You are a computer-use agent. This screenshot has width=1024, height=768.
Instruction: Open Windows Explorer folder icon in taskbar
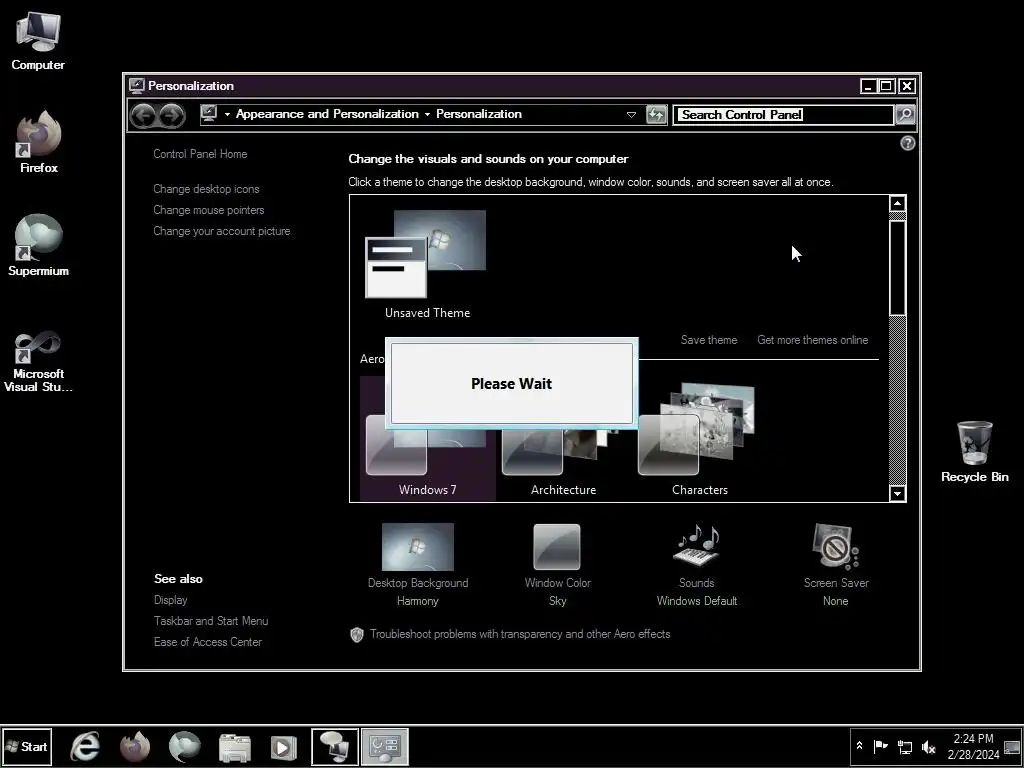pos(234,746)
